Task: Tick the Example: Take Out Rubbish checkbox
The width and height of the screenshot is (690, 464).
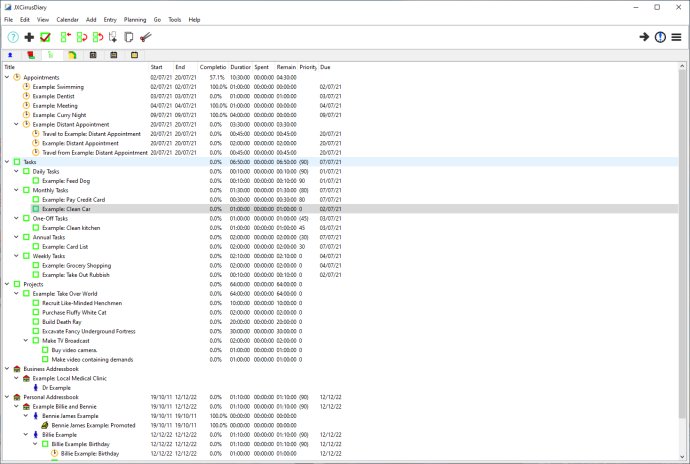Action: click(x=36, y=275)
